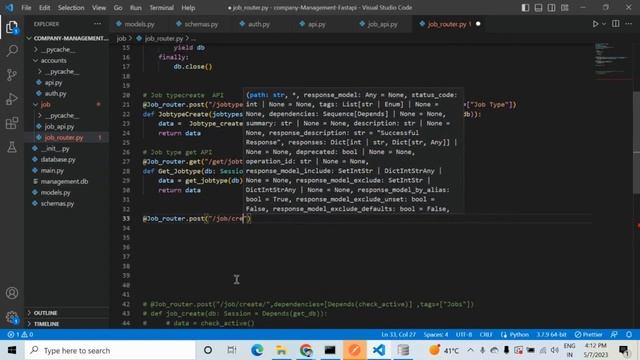
Task: Open Customize Layout icon in title bar
Action: pyautogui.click(x=564, y=7)
